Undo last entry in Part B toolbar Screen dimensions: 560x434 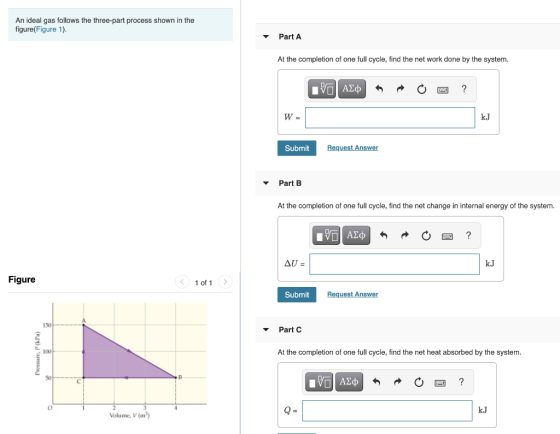pos(384,235)
